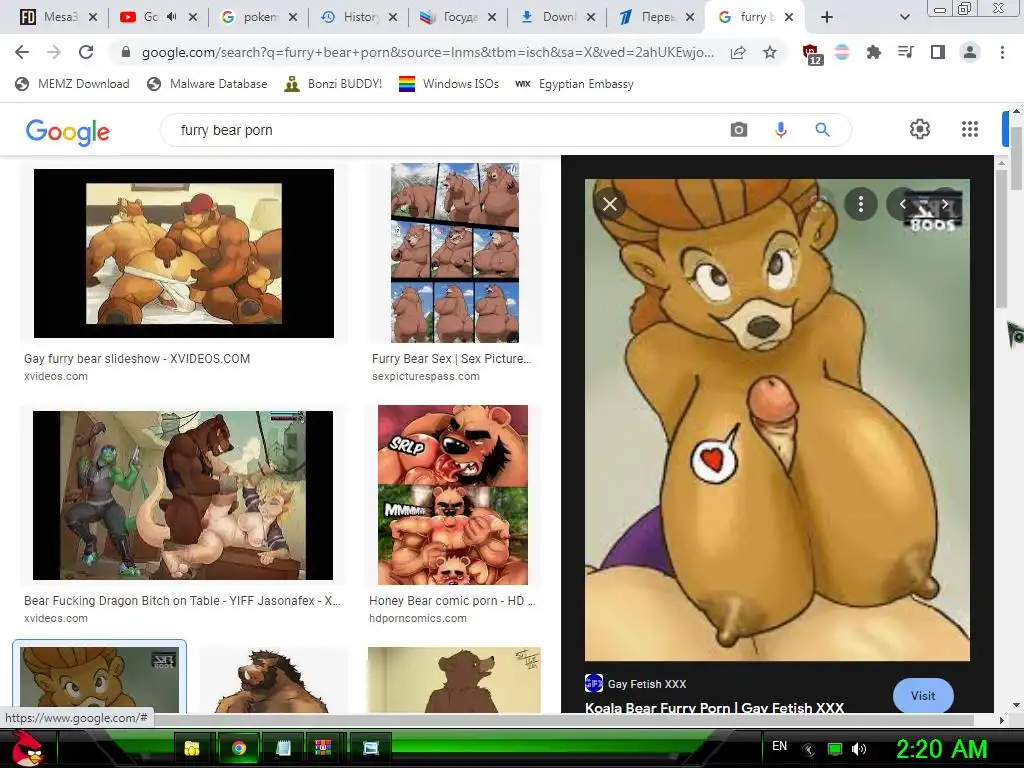Click the Google logo
This screenshot has width=1024, height=768.
pos(68,131)
